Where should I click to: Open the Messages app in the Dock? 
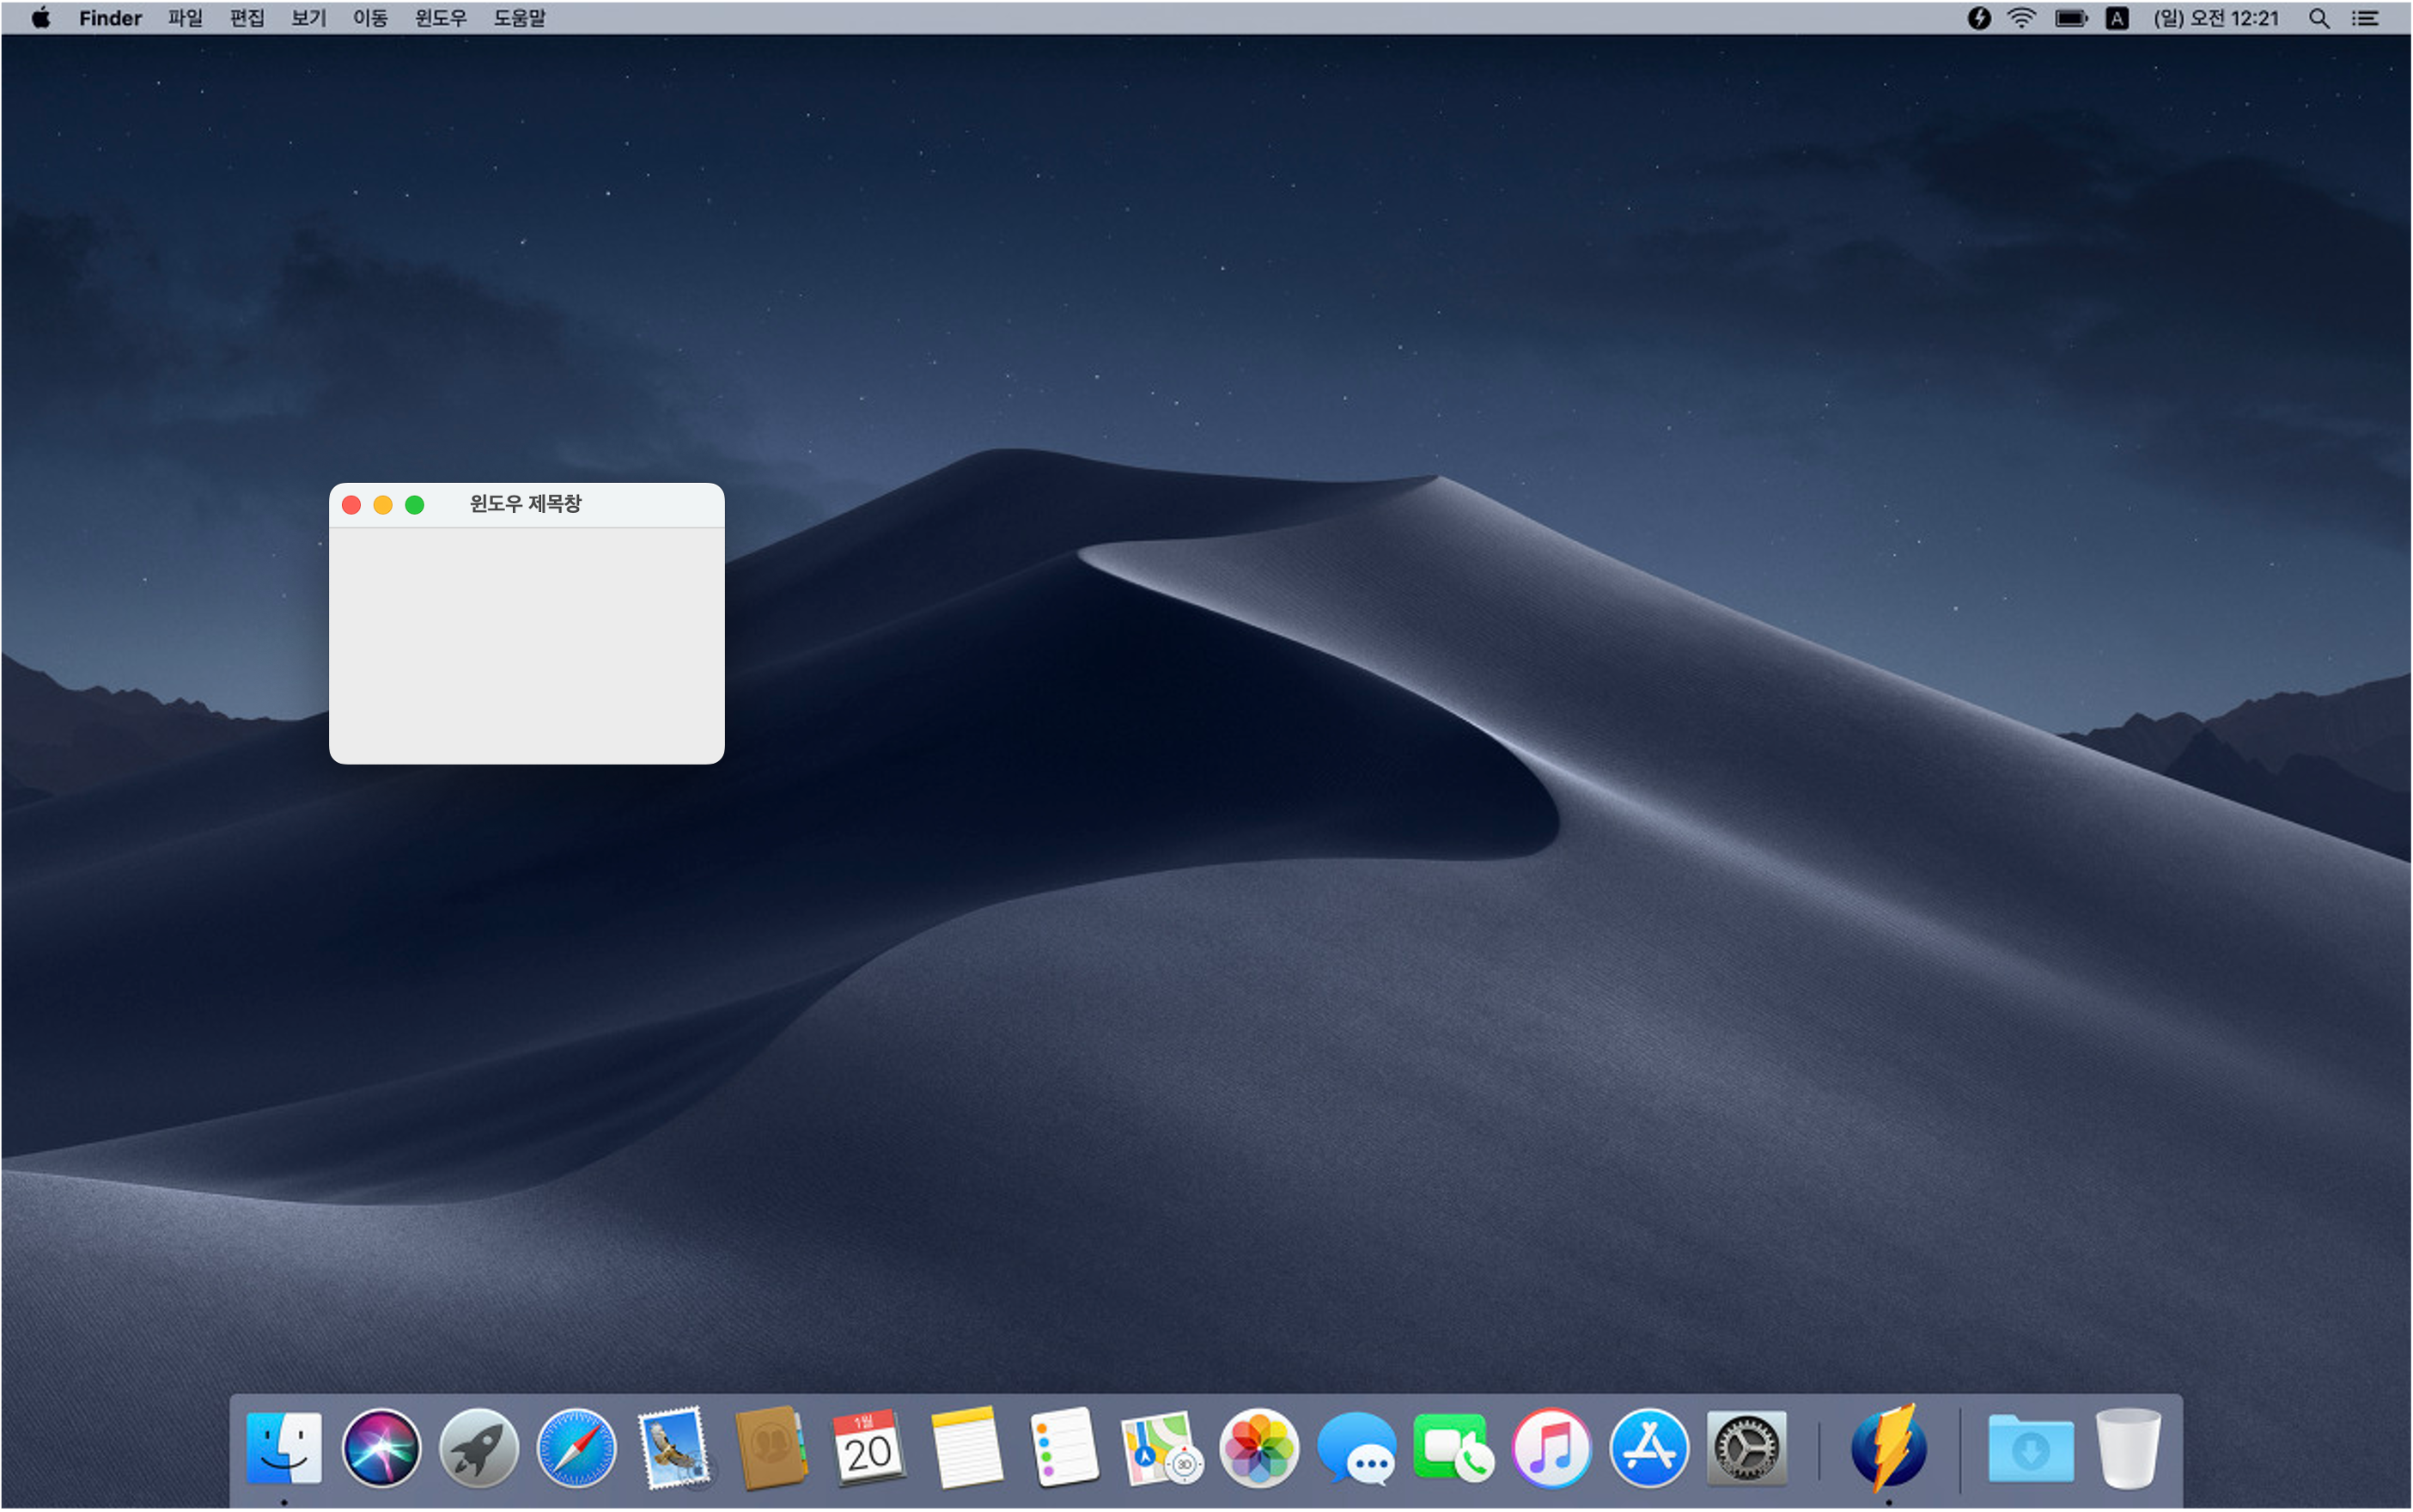point(1356,1448)
